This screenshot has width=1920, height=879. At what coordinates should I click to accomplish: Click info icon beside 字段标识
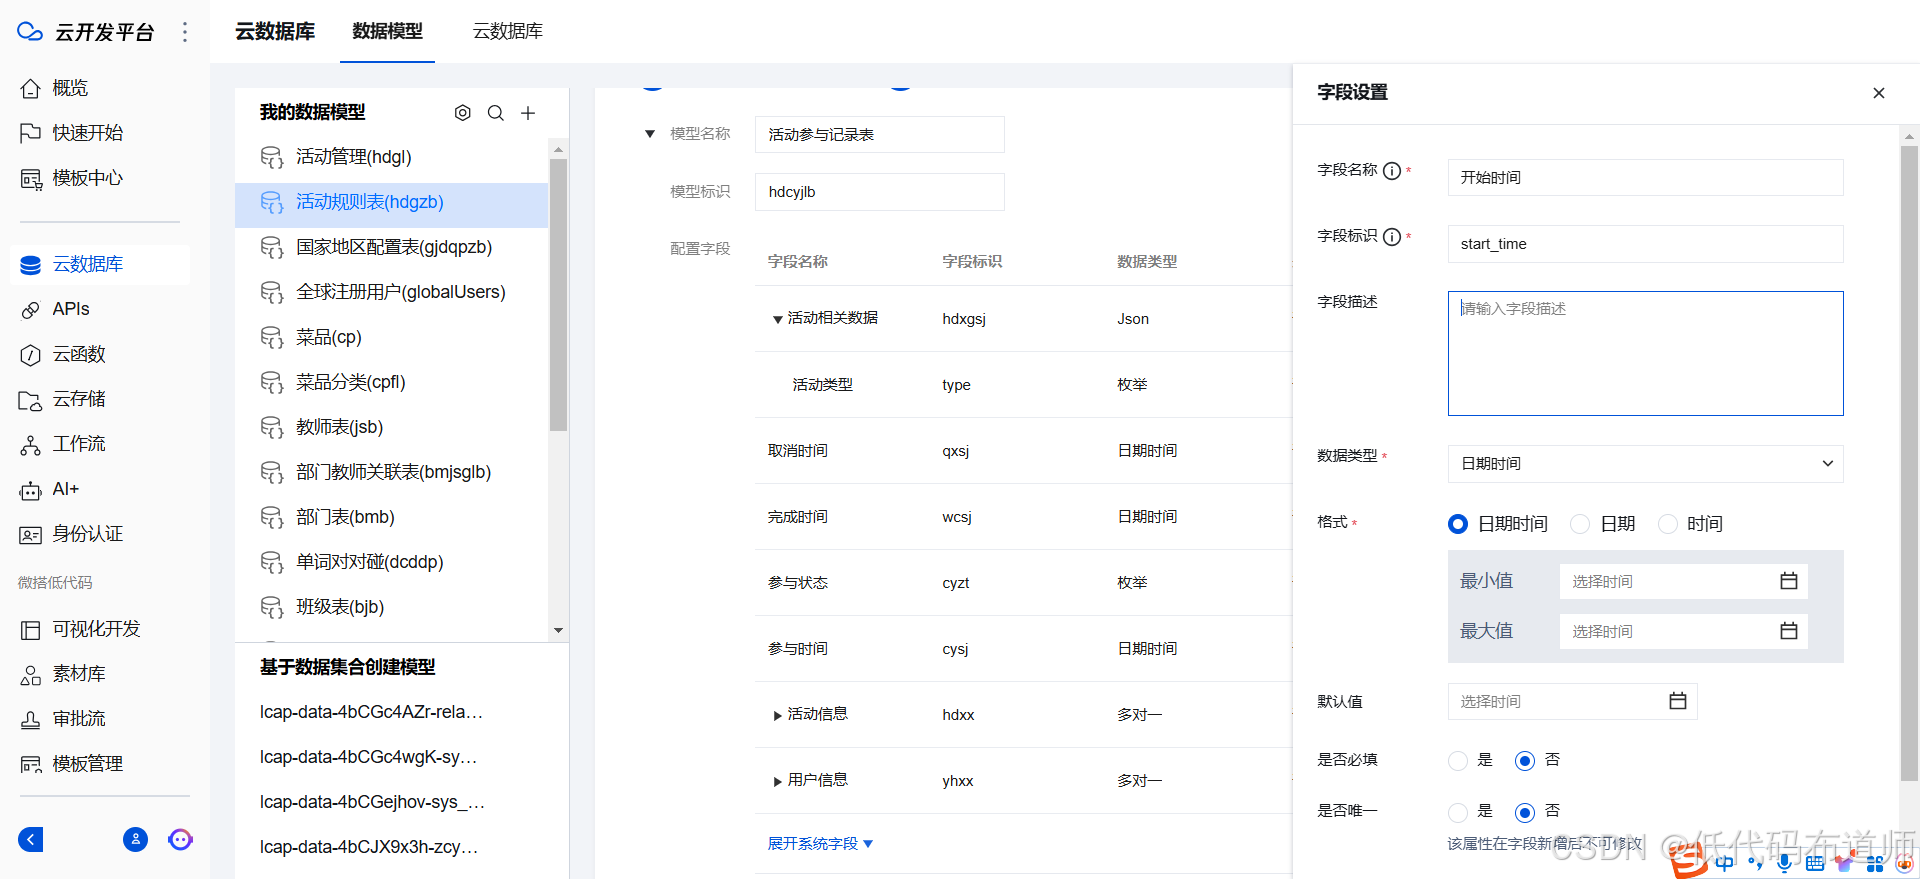tap(1392, 237)
